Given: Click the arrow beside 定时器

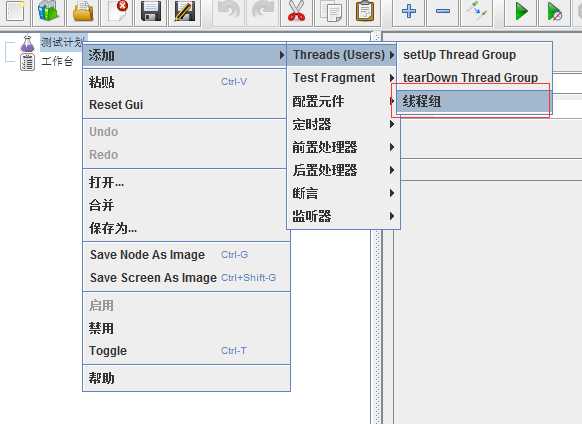Looking at the screenshot, I should coord(392,124).
